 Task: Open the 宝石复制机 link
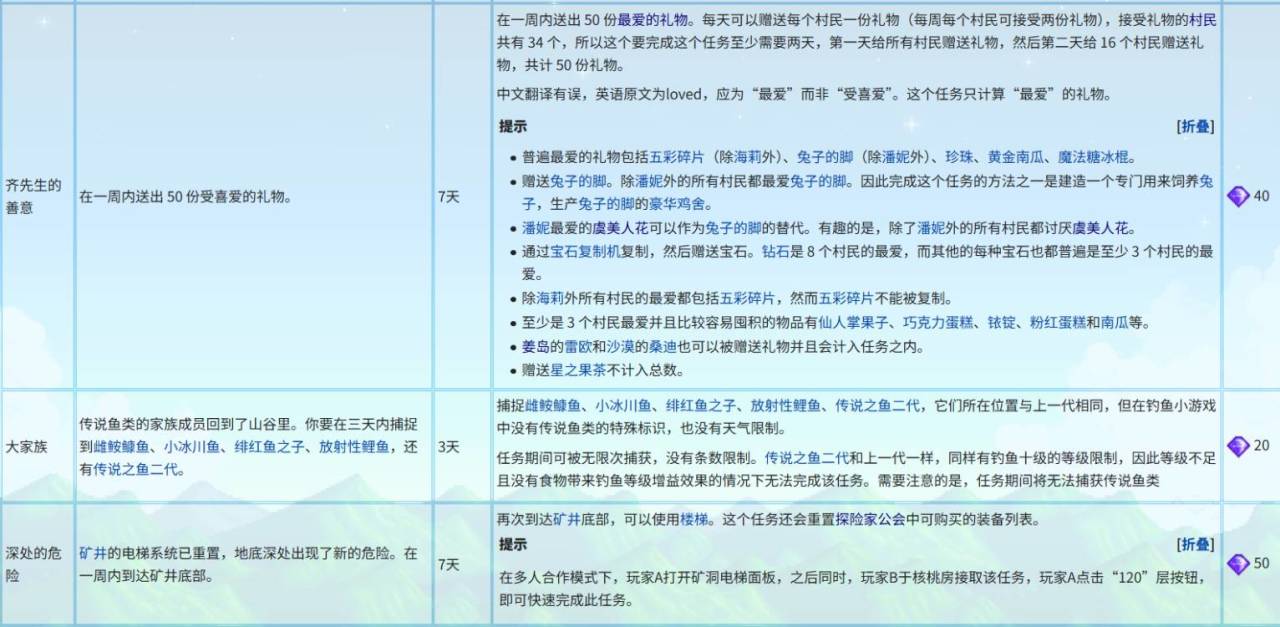pyautogui.click(x=585, y=251)
